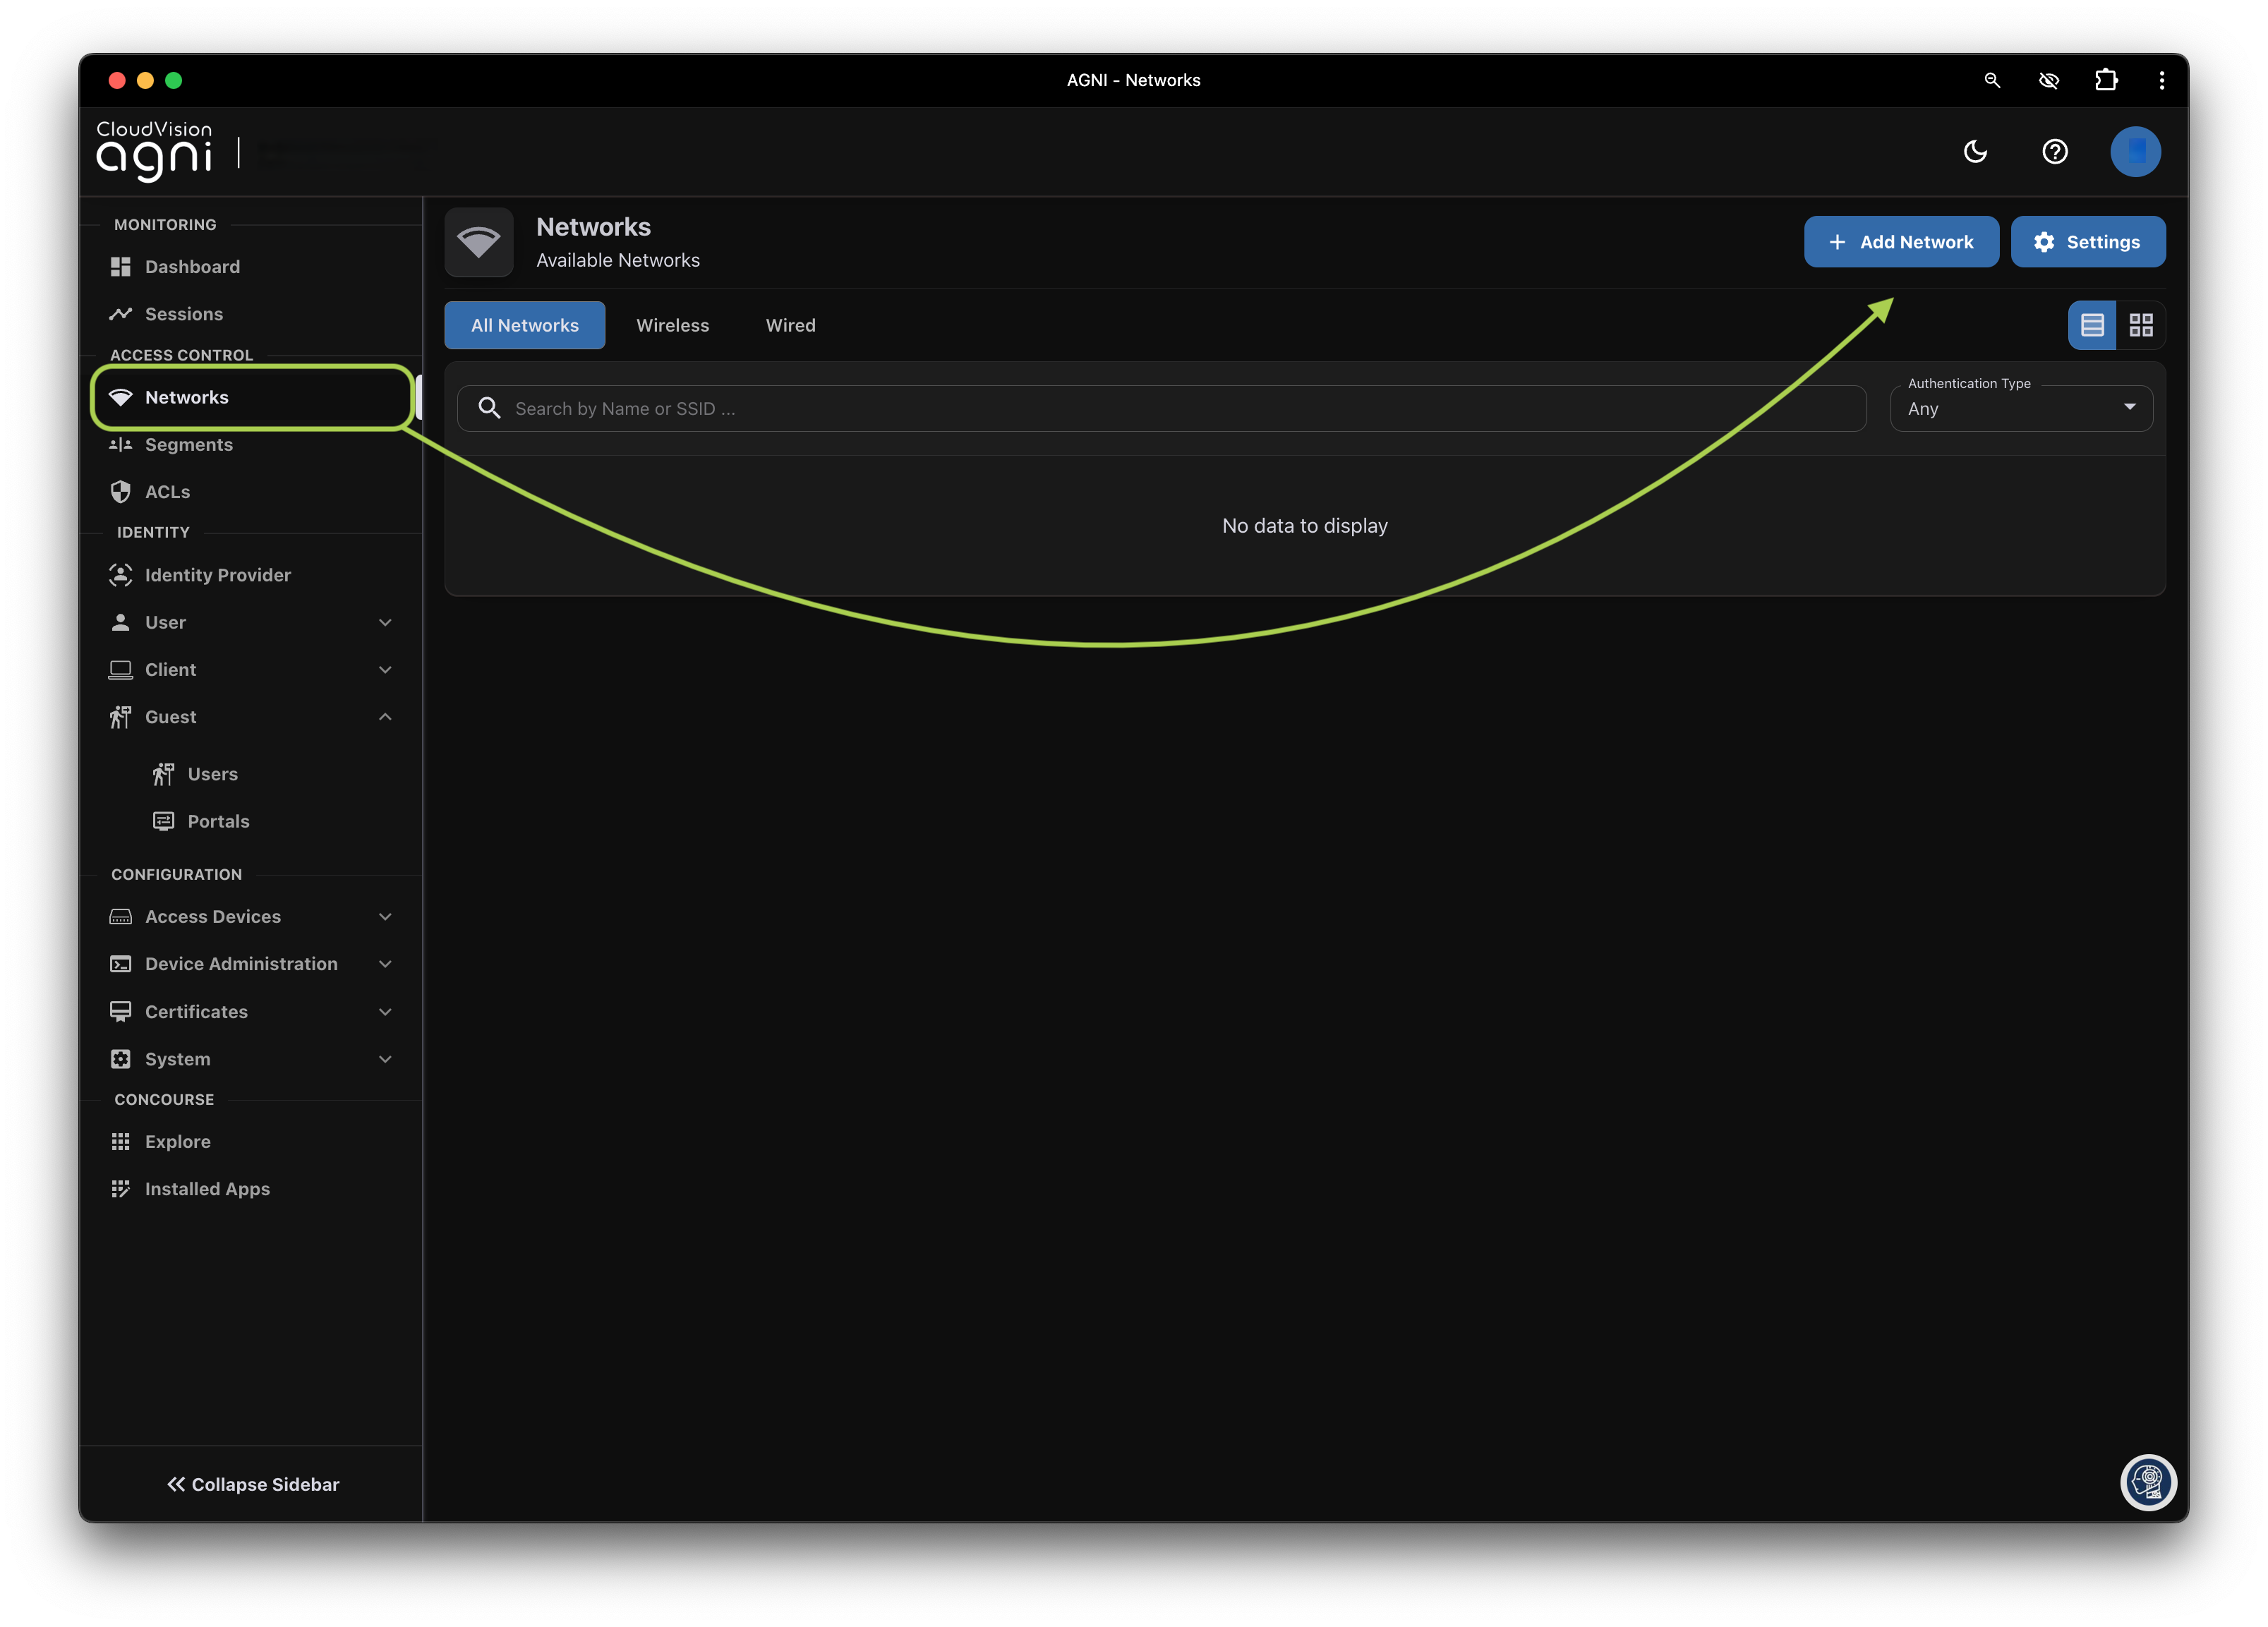Screen dimensions: 2268x1627
Task: Switch to the Wired tab
Action: 790,325
